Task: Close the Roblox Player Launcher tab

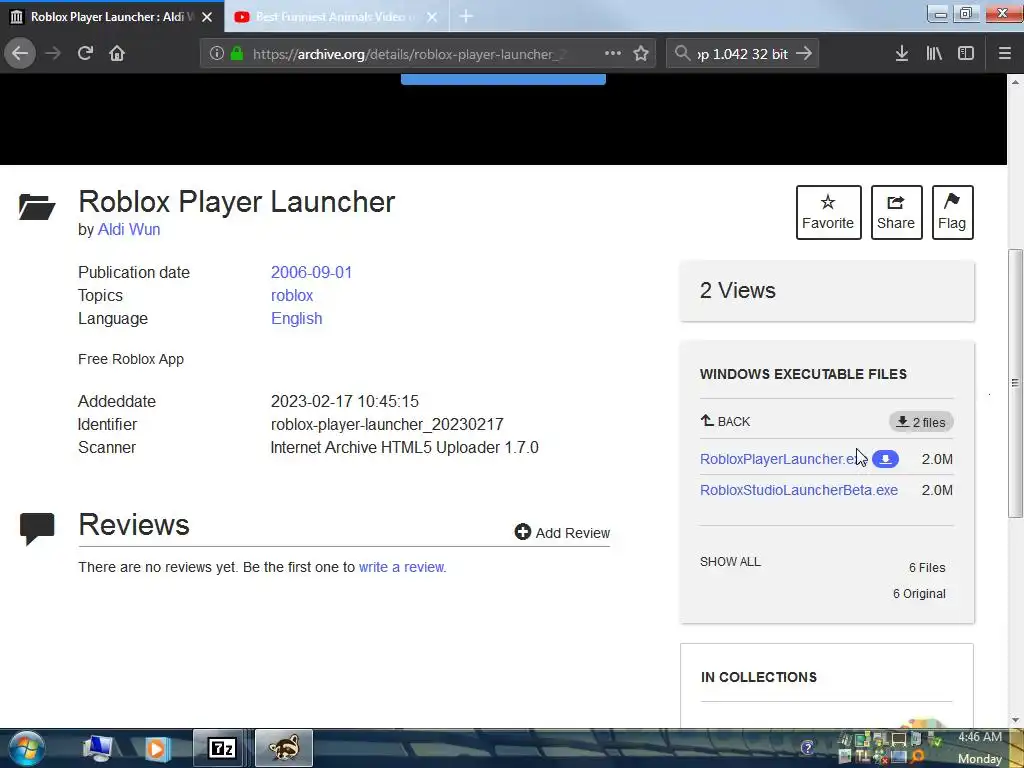Action: [x=207, y=17]
